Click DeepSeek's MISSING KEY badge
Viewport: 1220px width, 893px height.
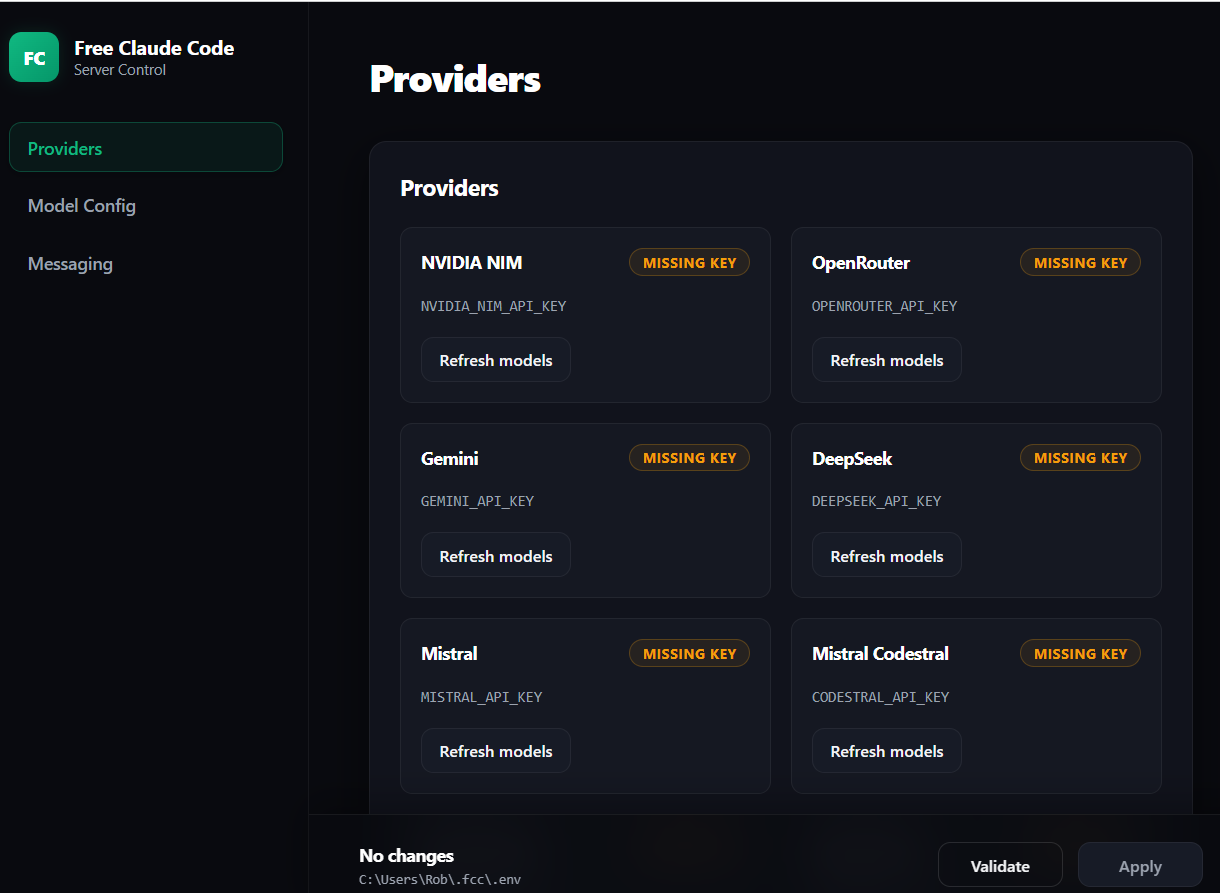click(x=1080, y=457)
